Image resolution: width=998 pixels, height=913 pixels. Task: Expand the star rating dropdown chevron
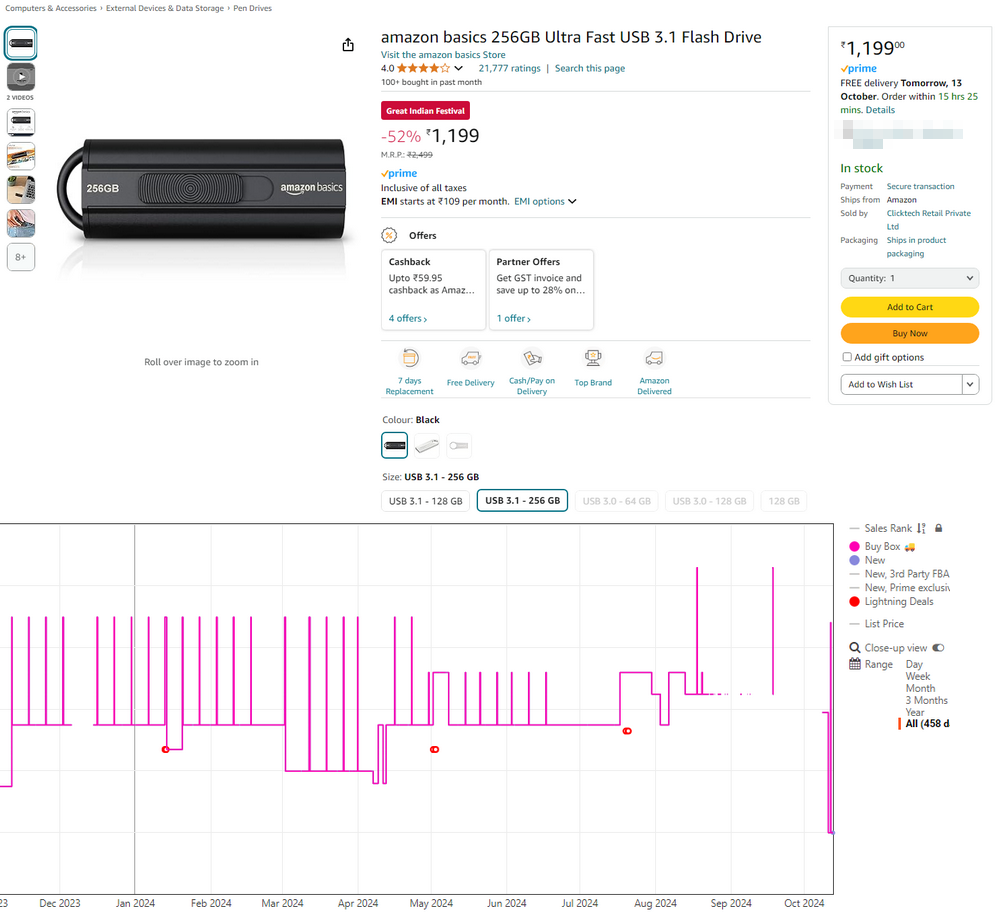point(458,68)
